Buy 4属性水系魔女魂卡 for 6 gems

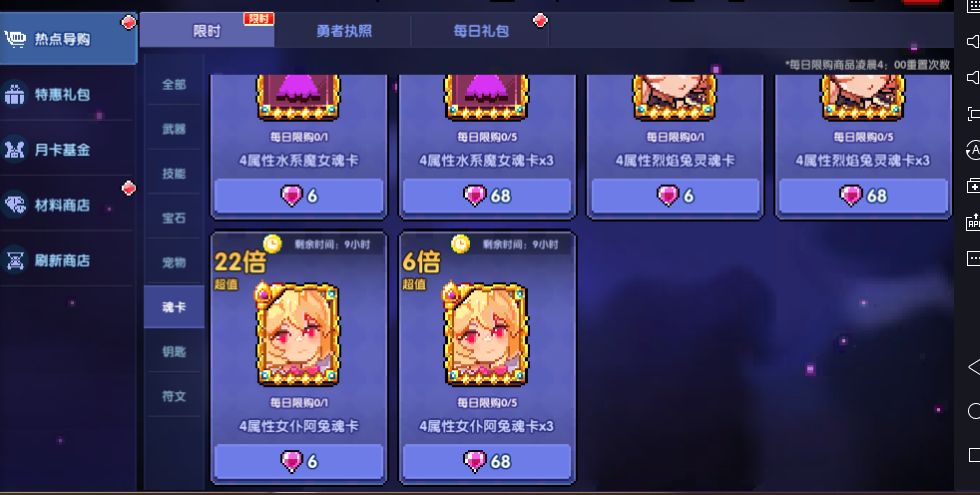coord(299,196)
